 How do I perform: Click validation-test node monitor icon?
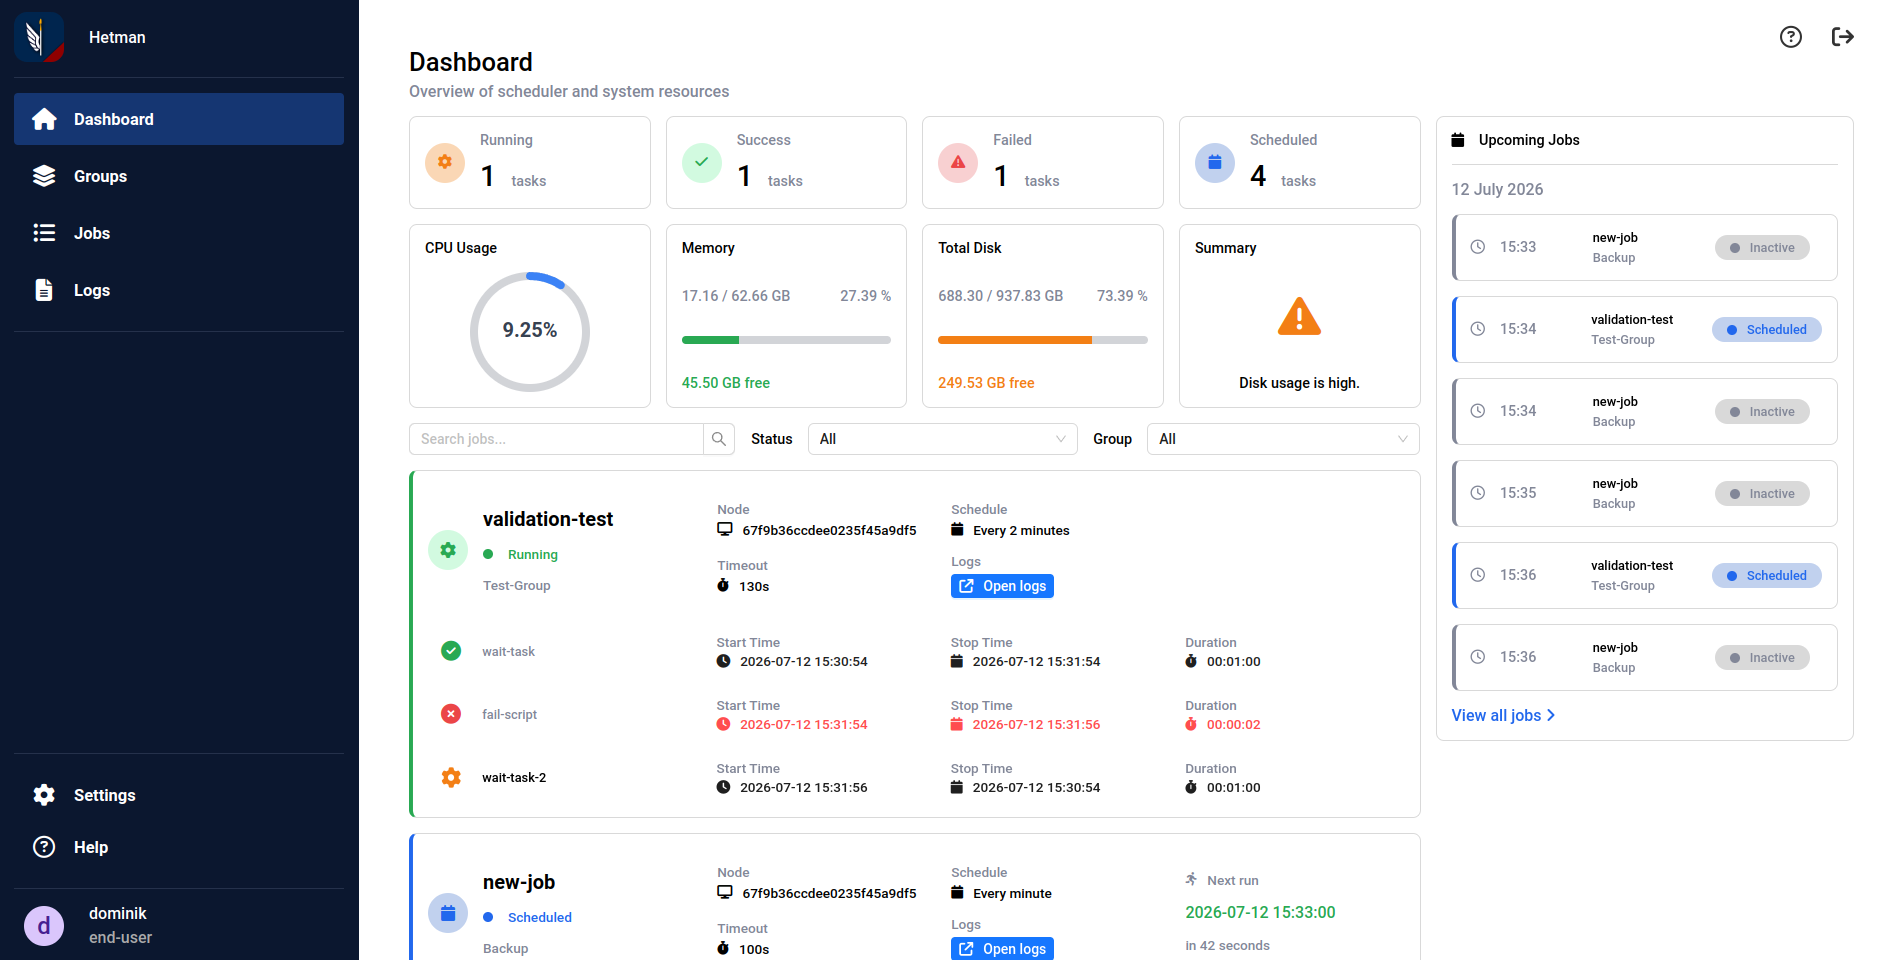pos(725,530)
